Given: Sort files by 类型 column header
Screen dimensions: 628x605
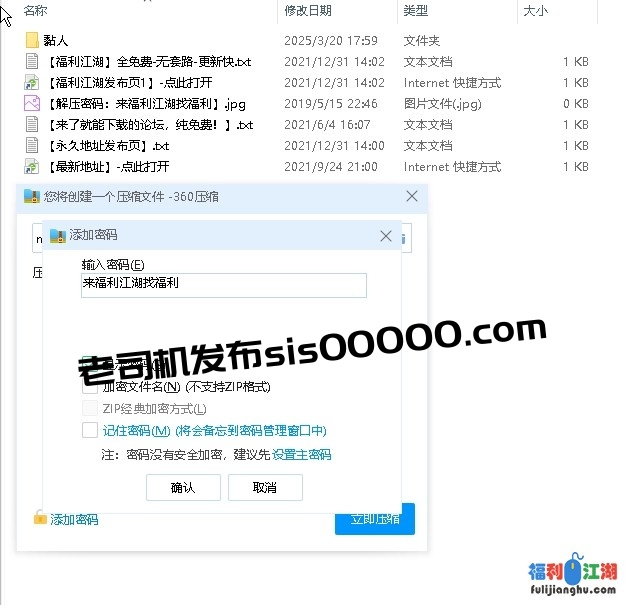Looking at the screenshot, I should coord(416,11).
